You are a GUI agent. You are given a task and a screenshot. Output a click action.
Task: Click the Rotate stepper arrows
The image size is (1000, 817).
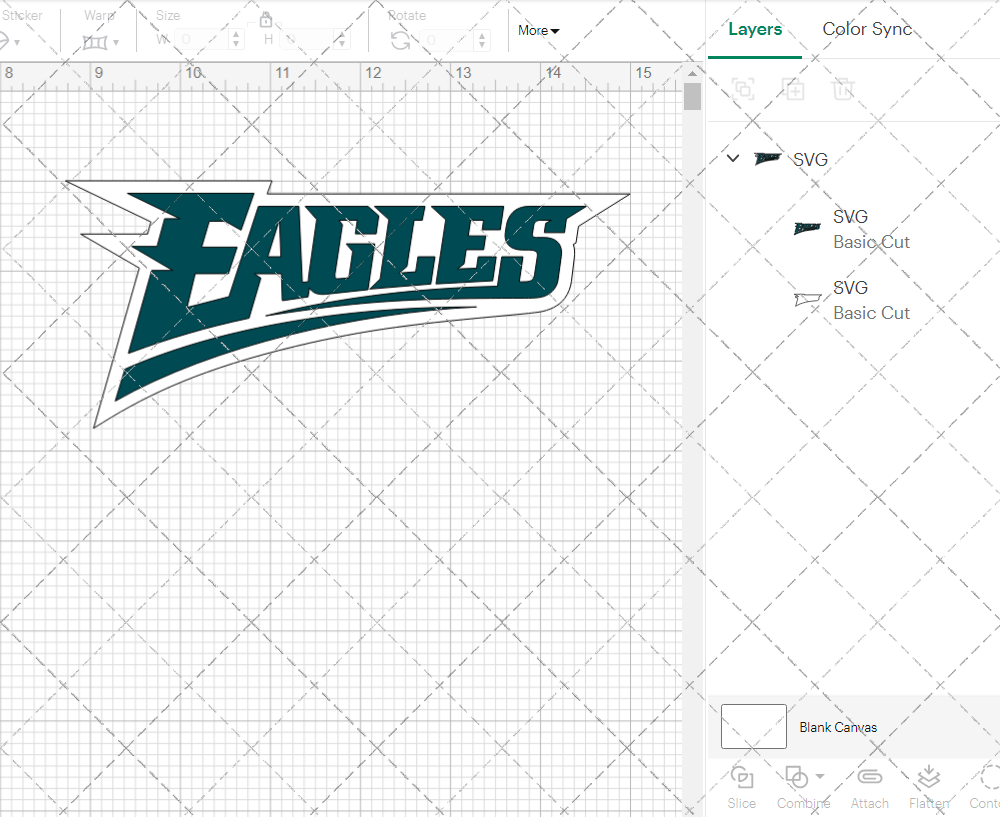click(482, 40)
